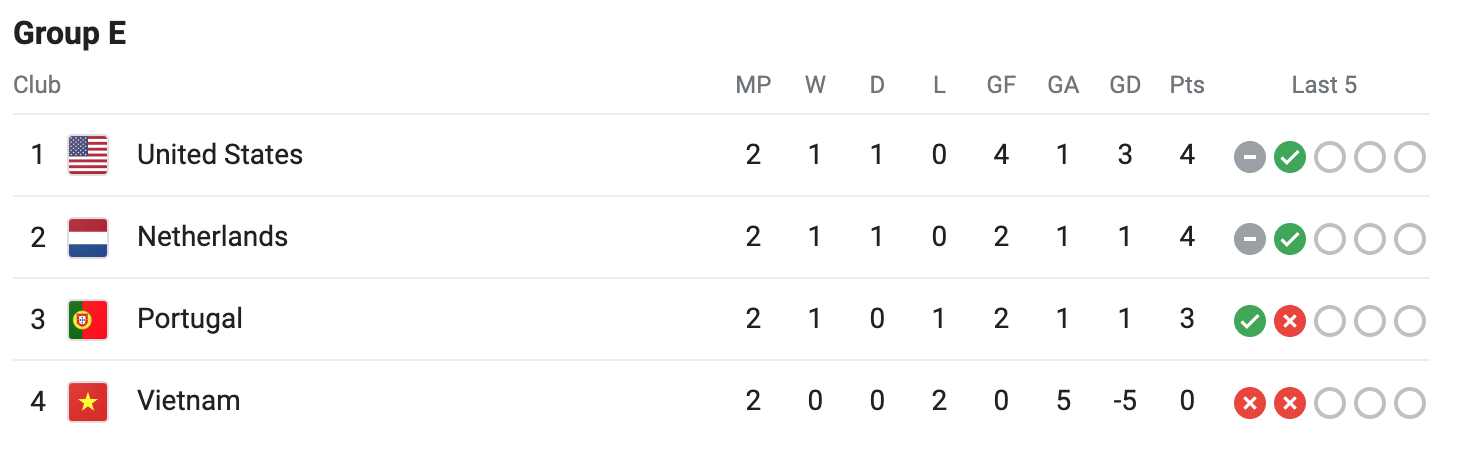The width and height of the screenshot is (1466, 466).
Task: Click Netherlands' green win checkmark icon
Action: click(1290, 239)
